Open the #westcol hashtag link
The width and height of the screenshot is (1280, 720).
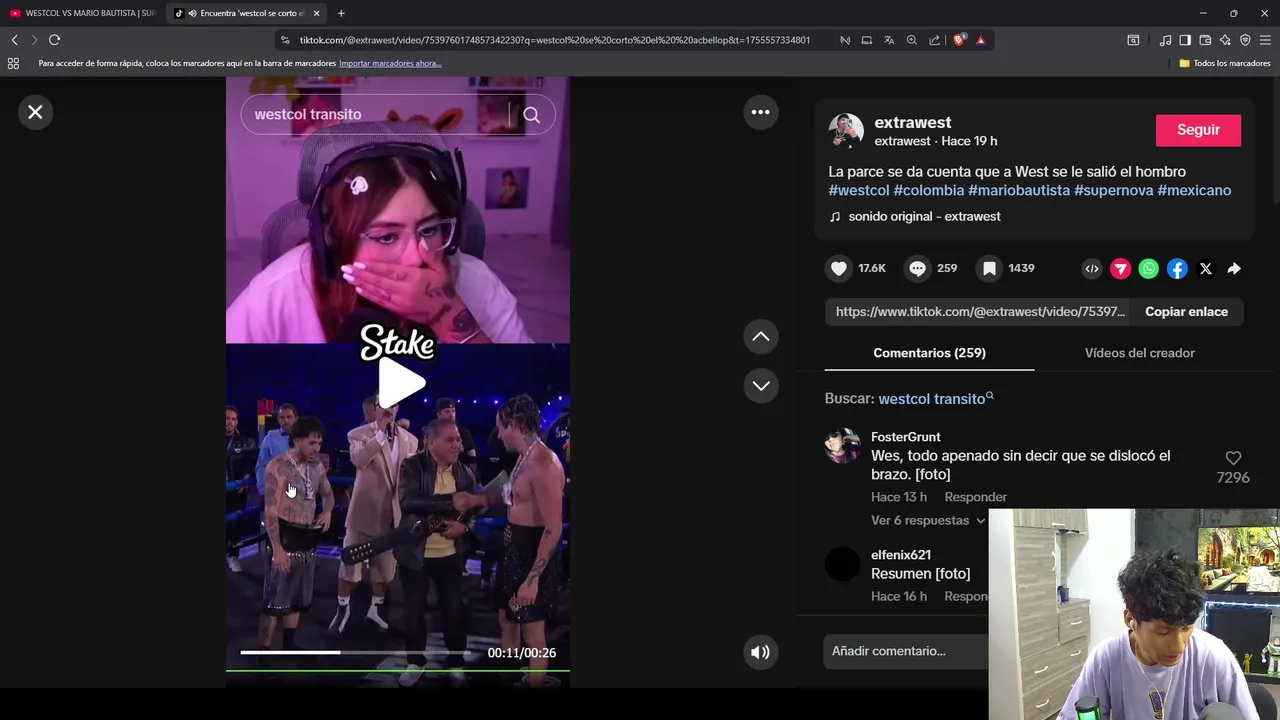[859, 190]
